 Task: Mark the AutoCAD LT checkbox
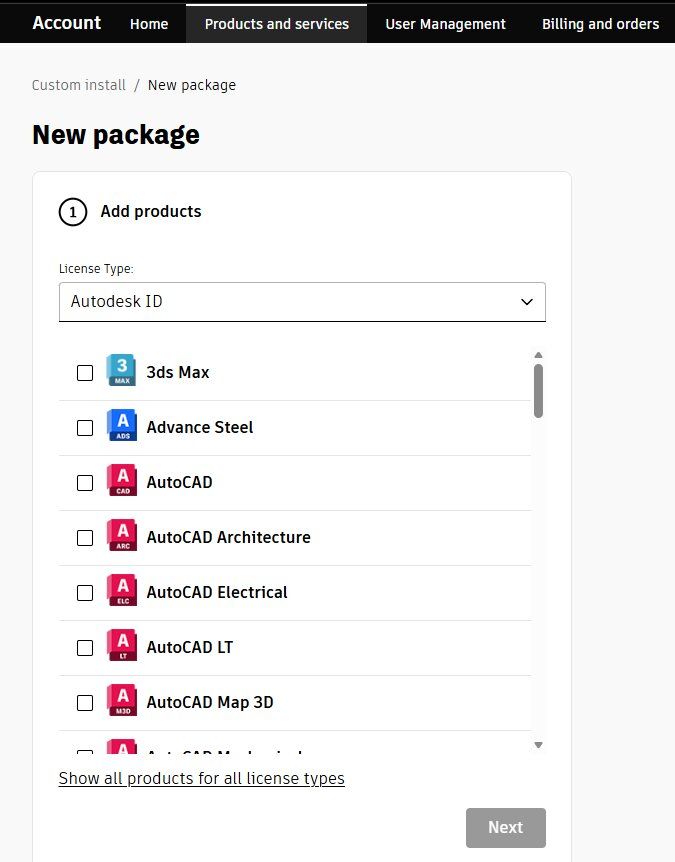point(85,648)
